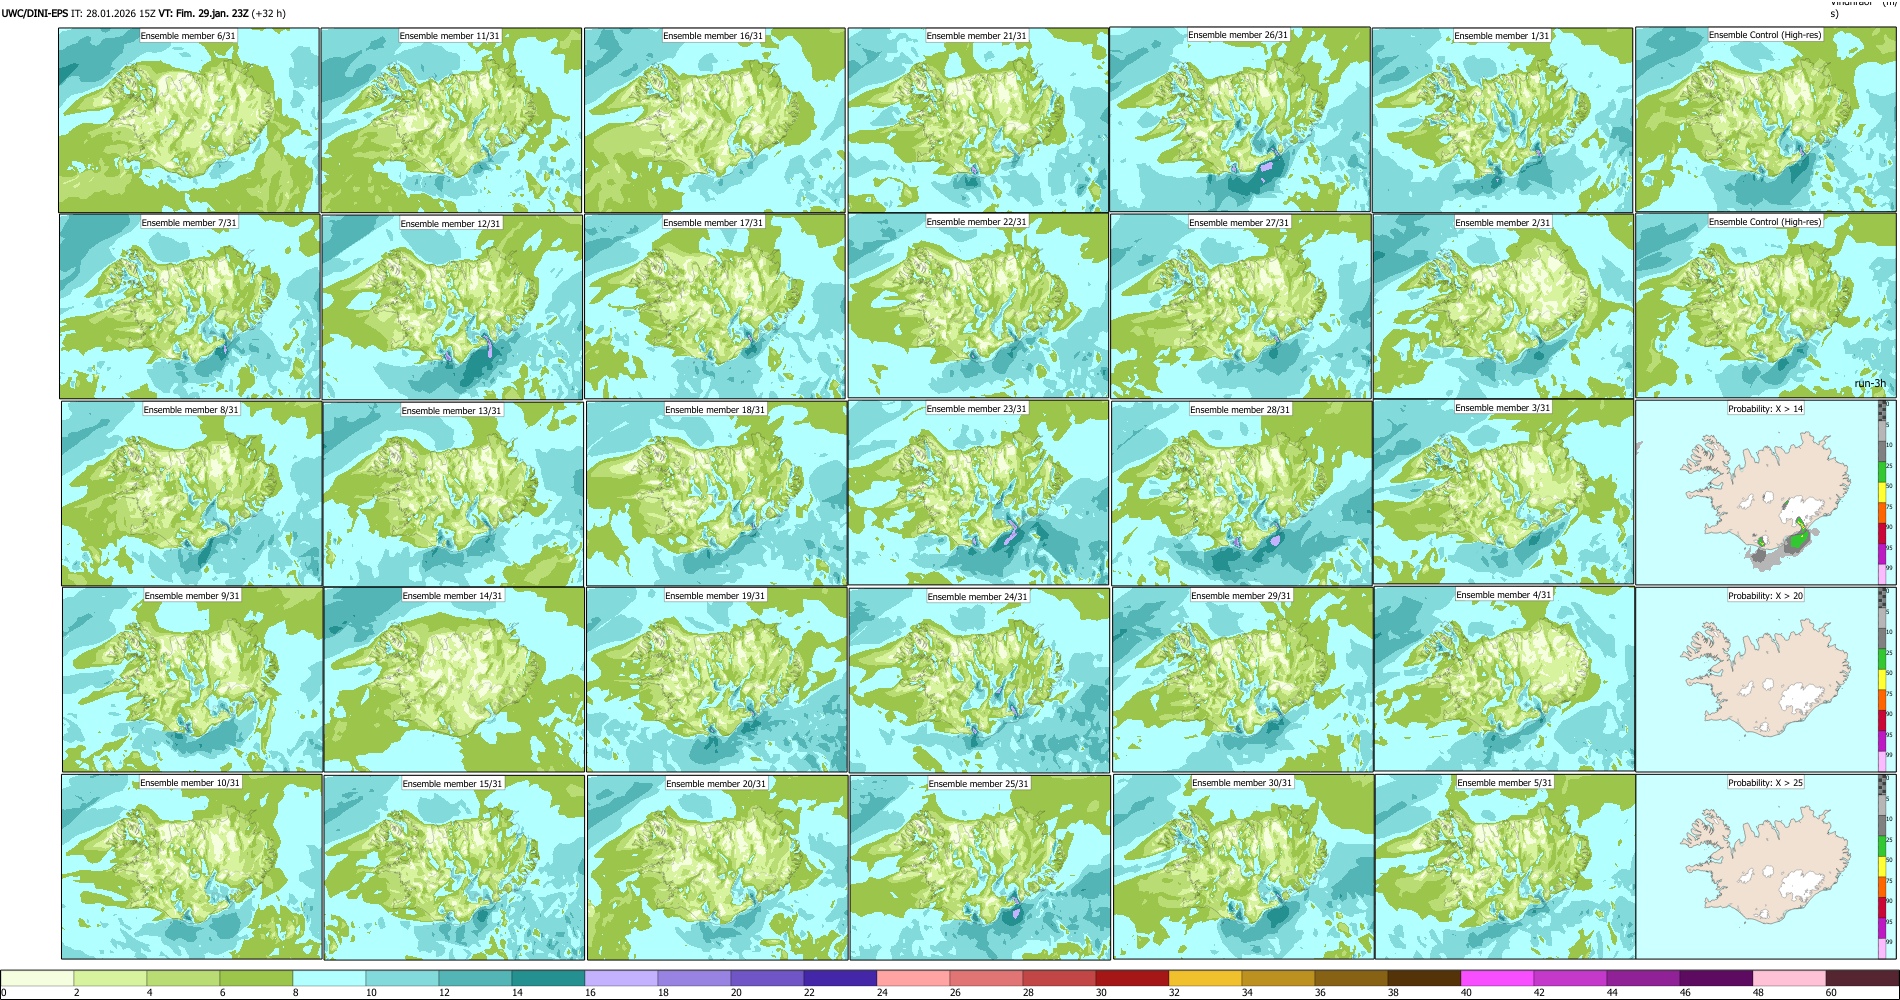Open Ensemble member 12/31 map

point(452,307)
